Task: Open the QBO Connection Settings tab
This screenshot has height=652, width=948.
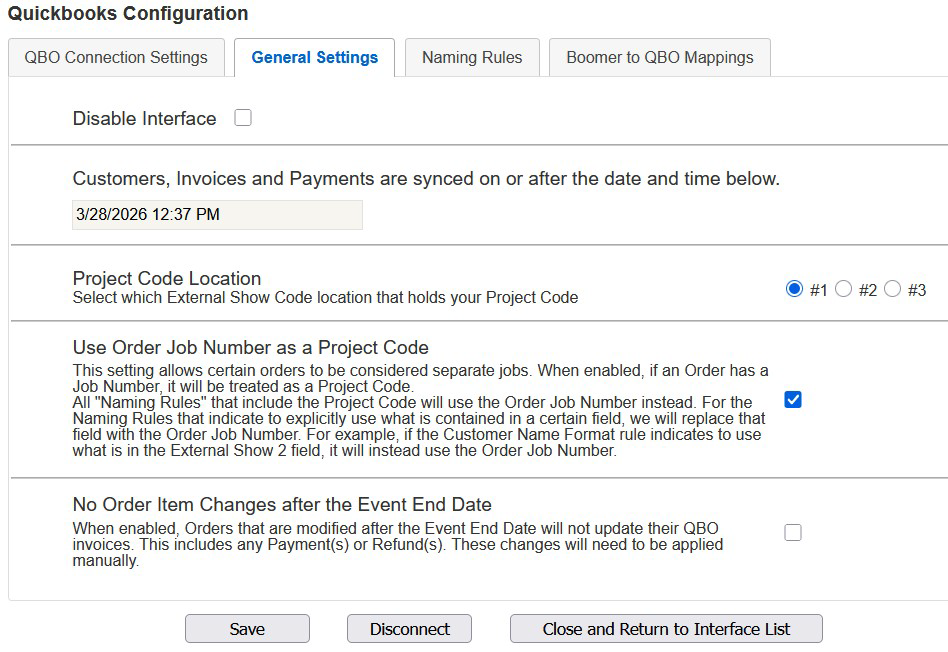Action: (x=116, y=57)
